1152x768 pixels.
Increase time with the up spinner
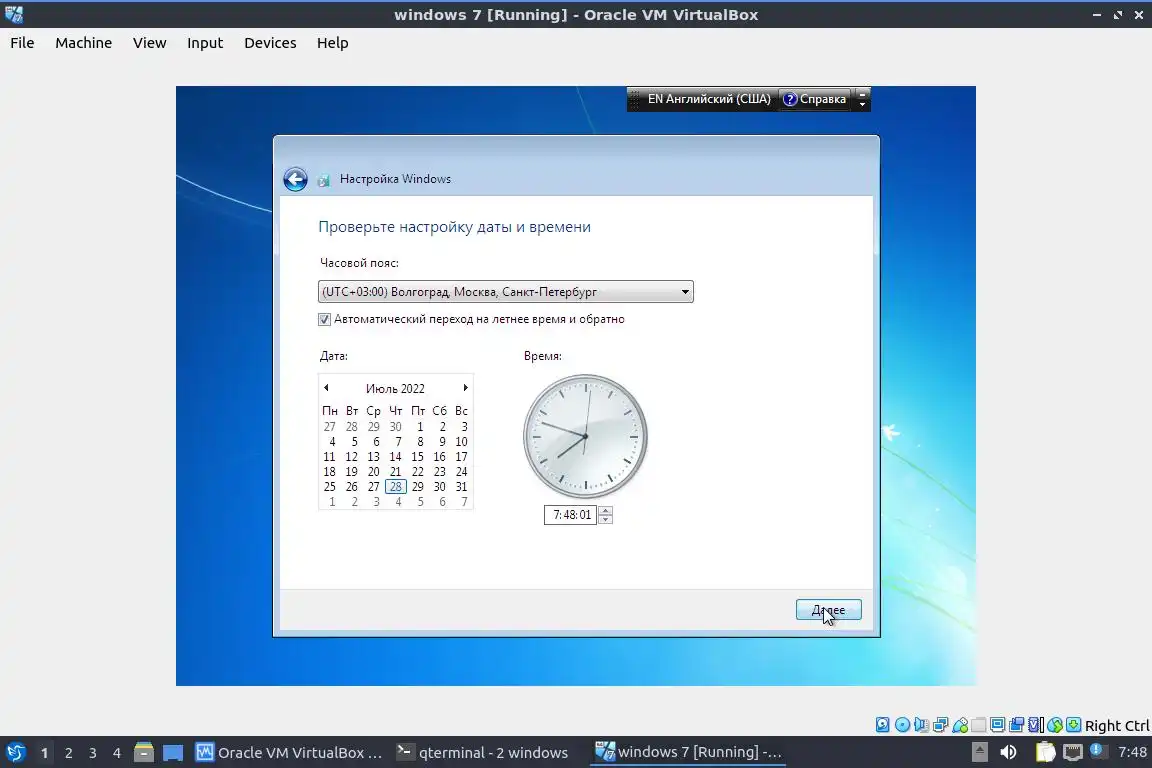605,511
